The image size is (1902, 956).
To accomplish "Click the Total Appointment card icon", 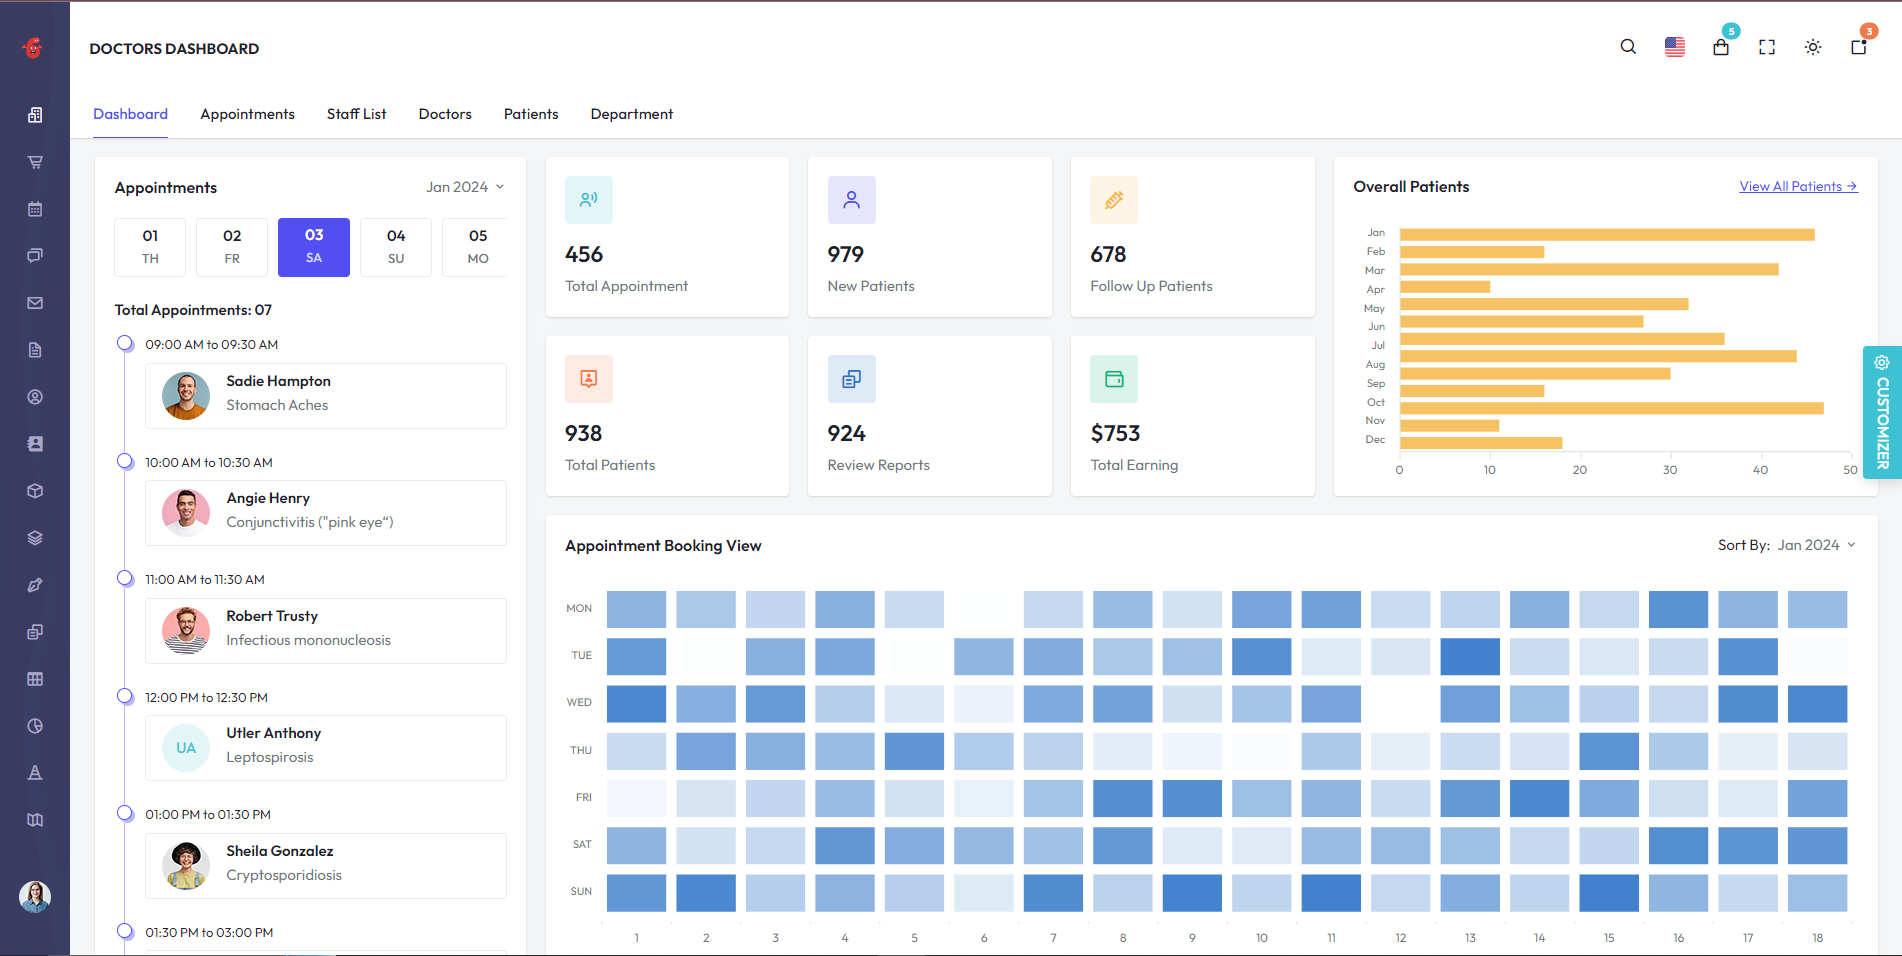I will [x=589, y=200].
